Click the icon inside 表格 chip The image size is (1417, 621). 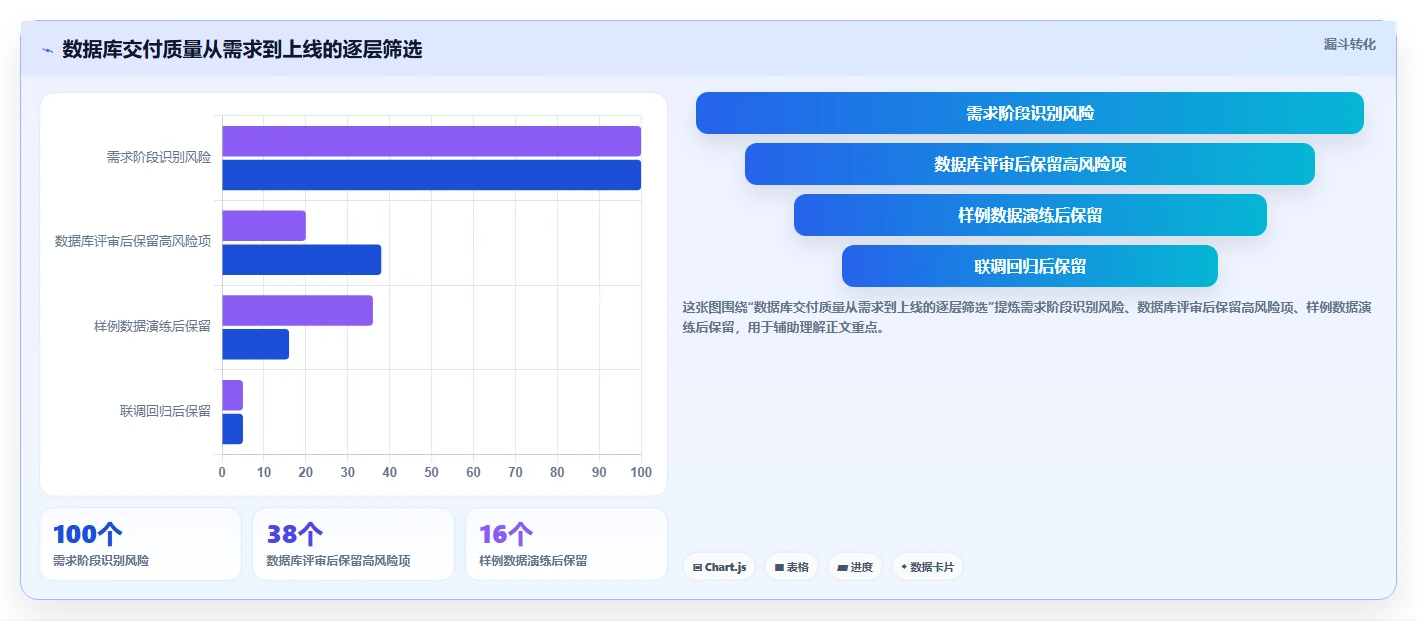point(778,567)
